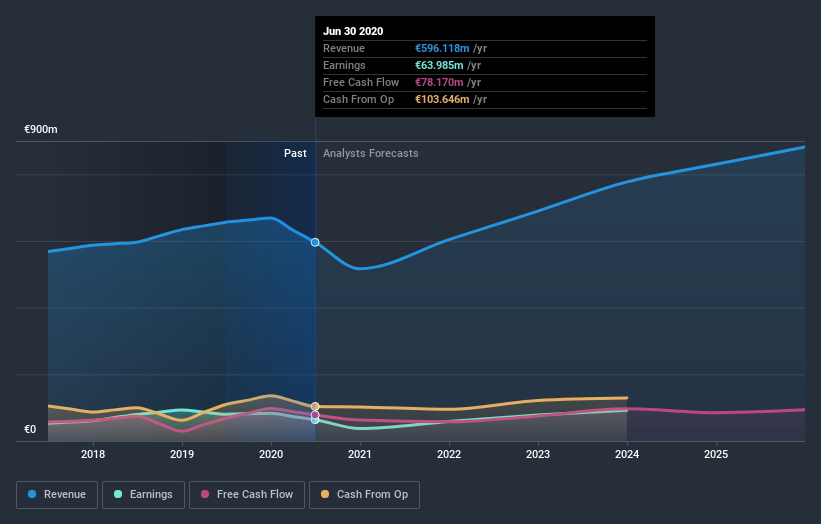Click the 2021 x-axis label
Viewport: 821px width, 524px height.
[360, 454]
